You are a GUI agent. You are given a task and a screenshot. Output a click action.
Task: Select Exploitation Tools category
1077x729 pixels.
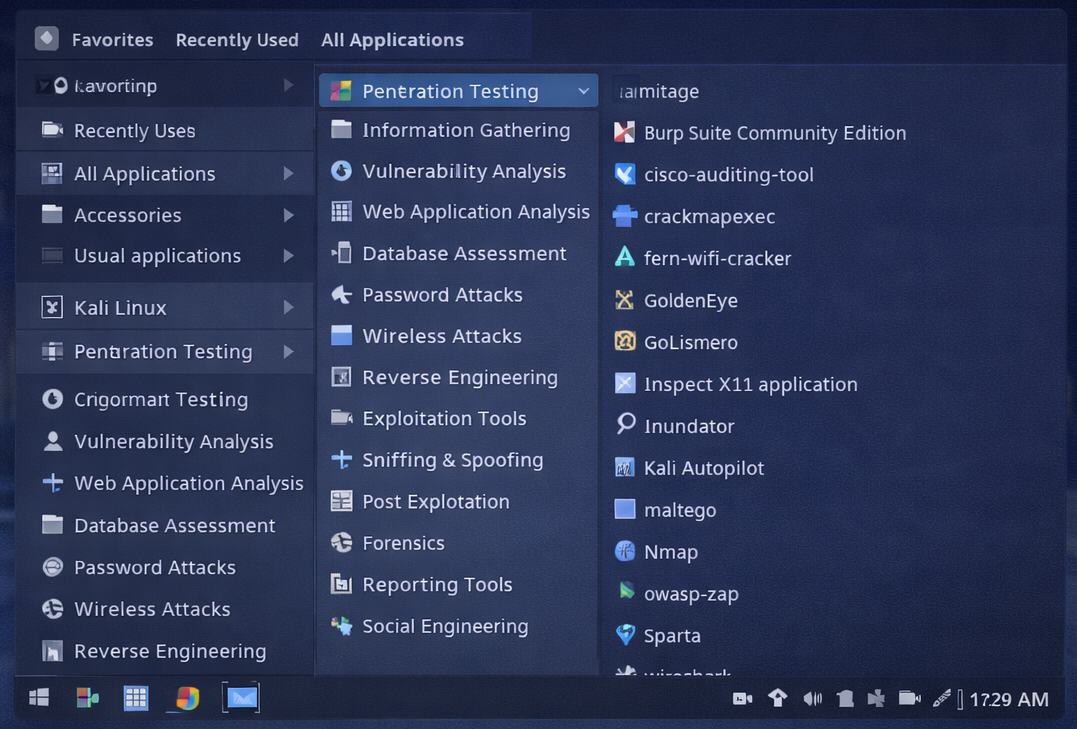458,418
